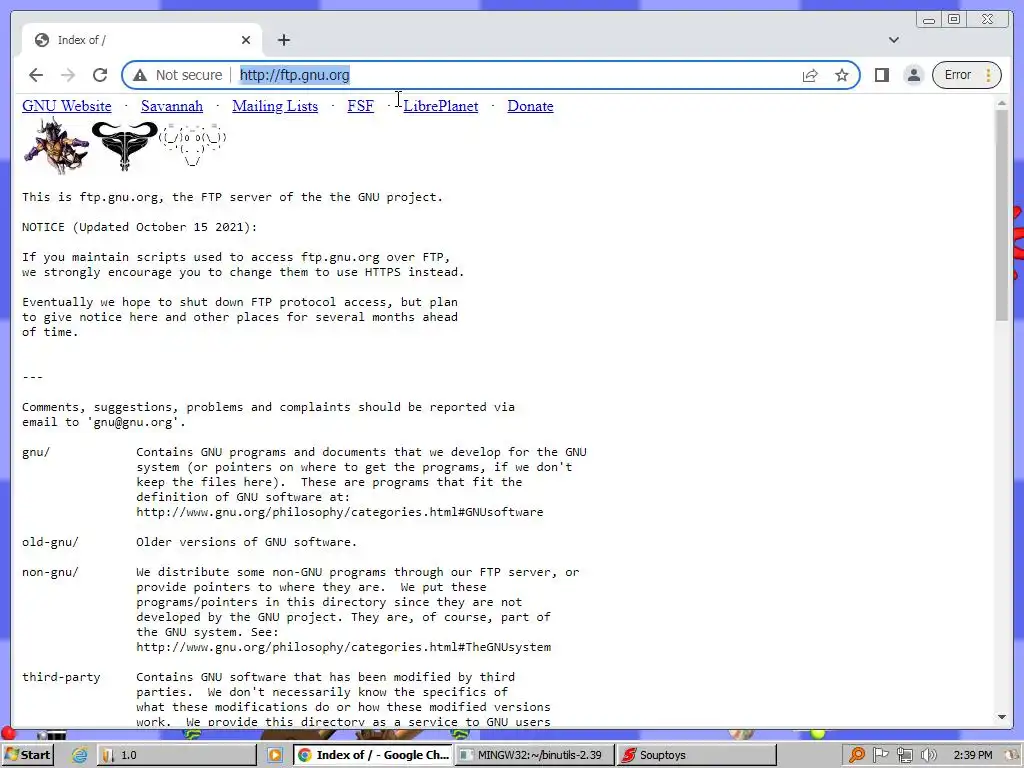Open the LibrePlanet link
The width and height of the screenshot is (1024, 768).
[441, 106]
